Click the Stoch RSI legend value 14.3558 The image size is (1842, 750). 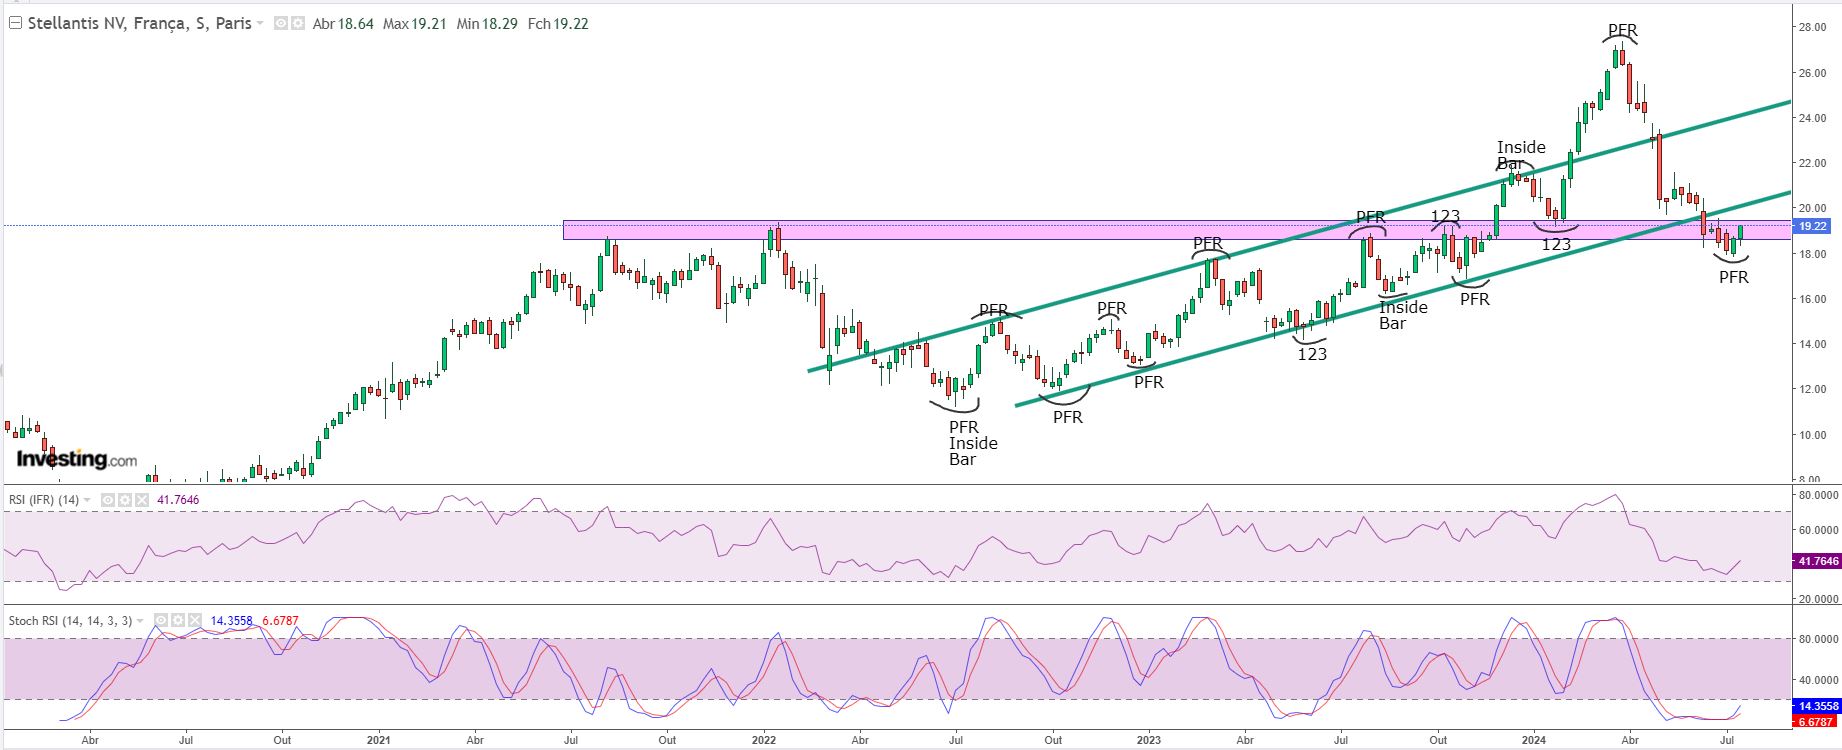point(231,621)
